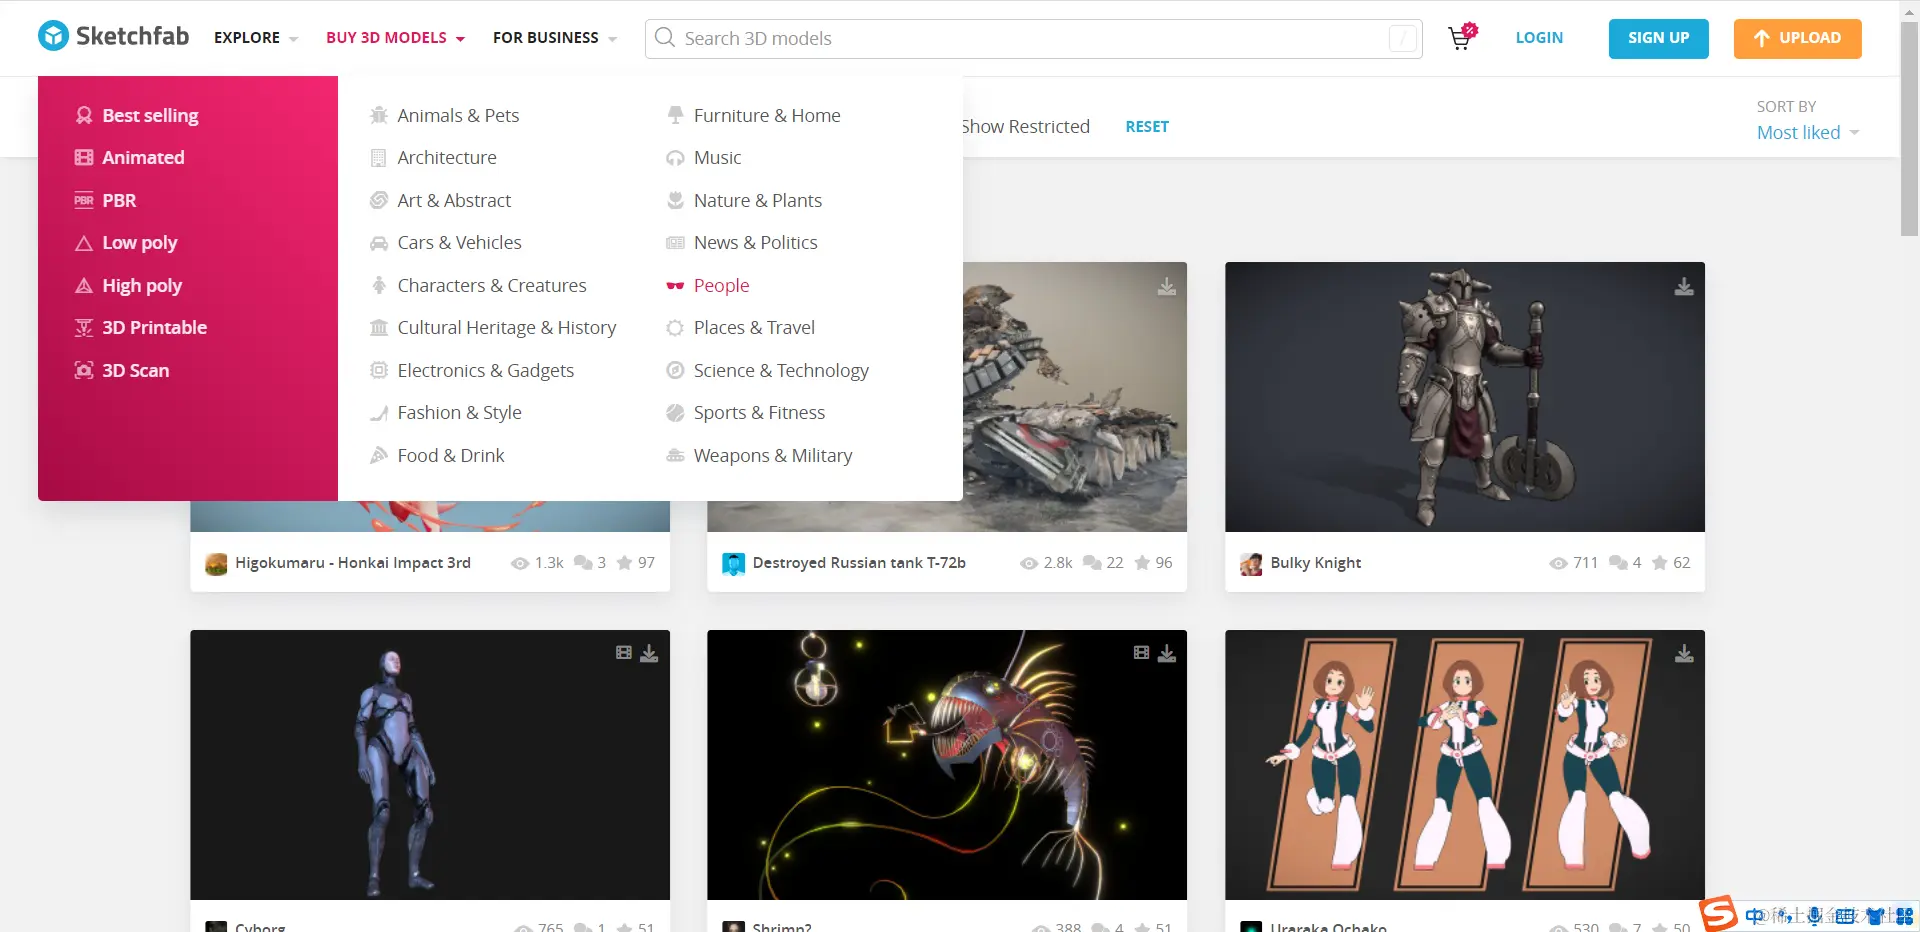
Task: Open Destroyed Russian tank T-72b title
Action: [859, 563]
